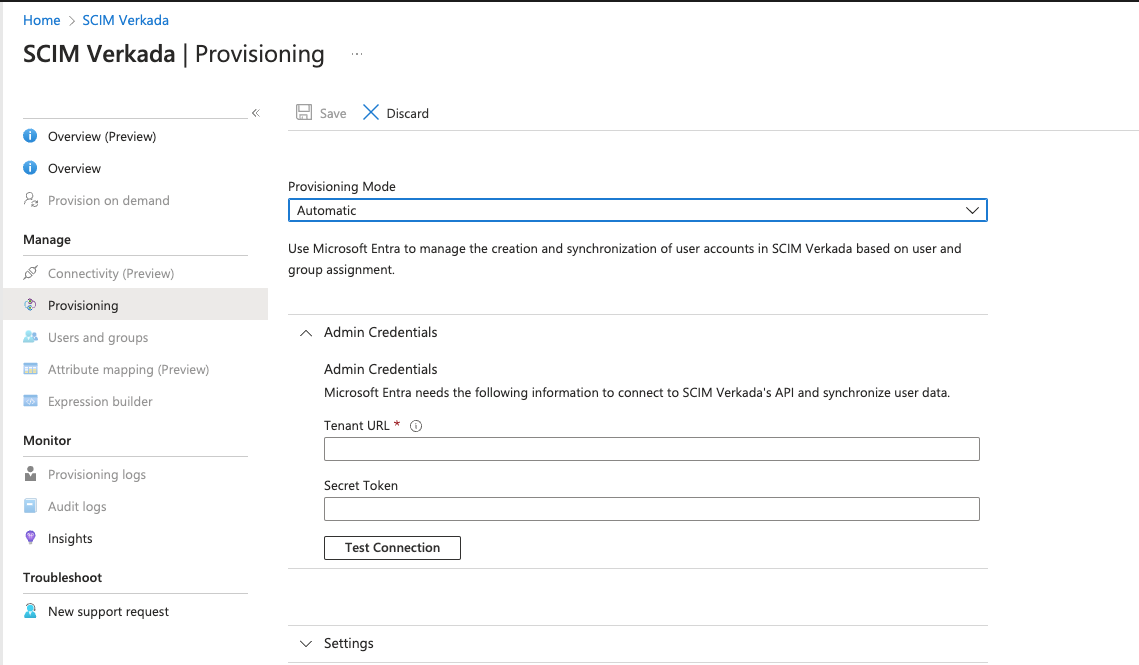Click the Provisioning logs icon in sidebar
This screenshot has height=665, width=1139.
click(x=31, y=474)
